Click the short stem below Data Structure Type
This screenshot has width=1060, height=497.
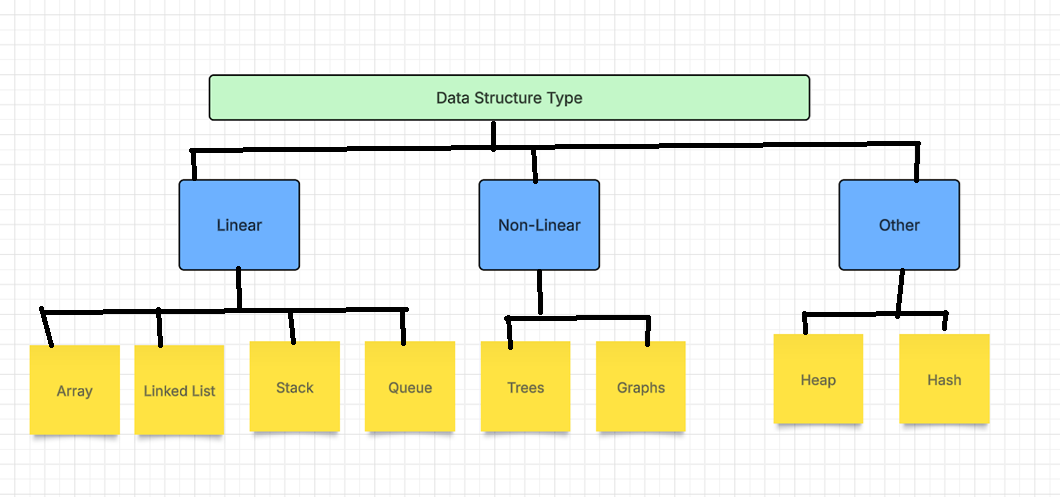[493, 134]
